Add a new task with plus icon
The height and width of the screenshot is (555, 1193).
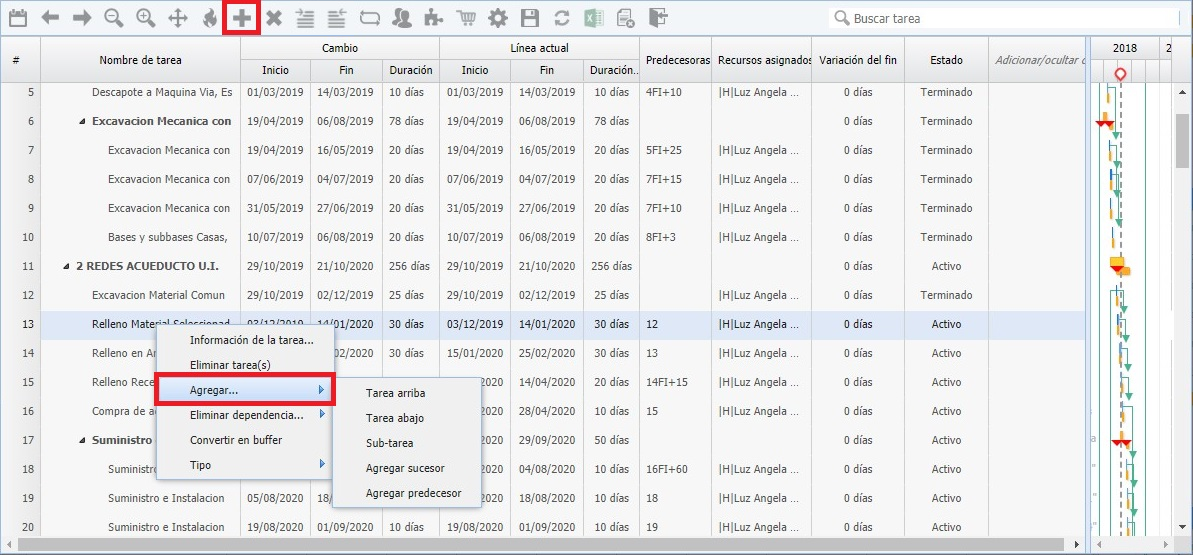[242, 18]
